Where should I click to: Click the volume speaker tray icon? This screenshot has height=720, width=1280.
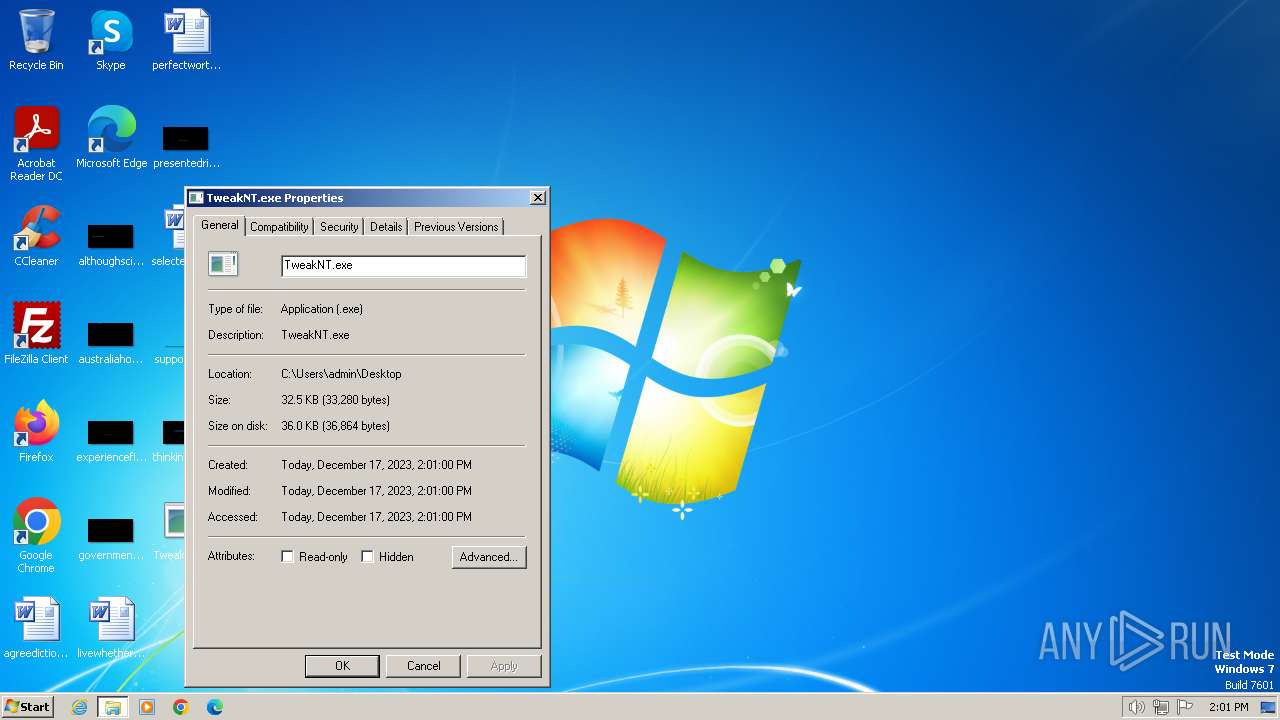(1136, 707)
